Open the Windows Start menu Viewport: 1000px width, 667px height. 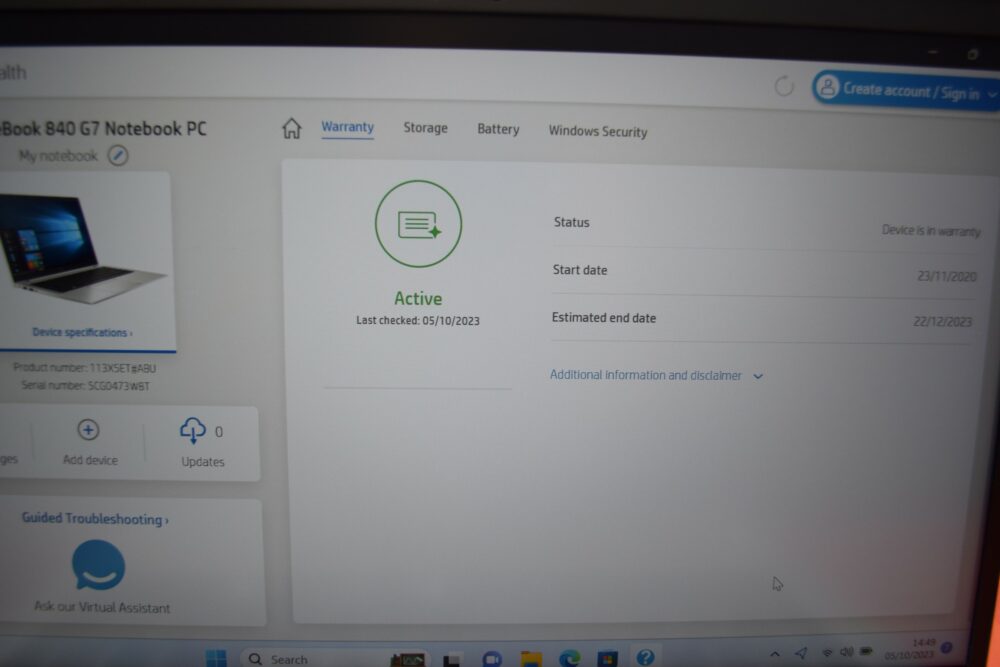coord(216,658)
